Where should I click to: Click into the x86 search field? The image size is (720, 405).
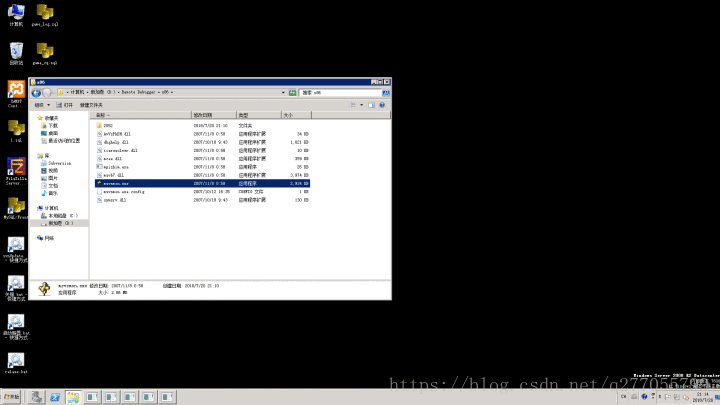(341, 93)
